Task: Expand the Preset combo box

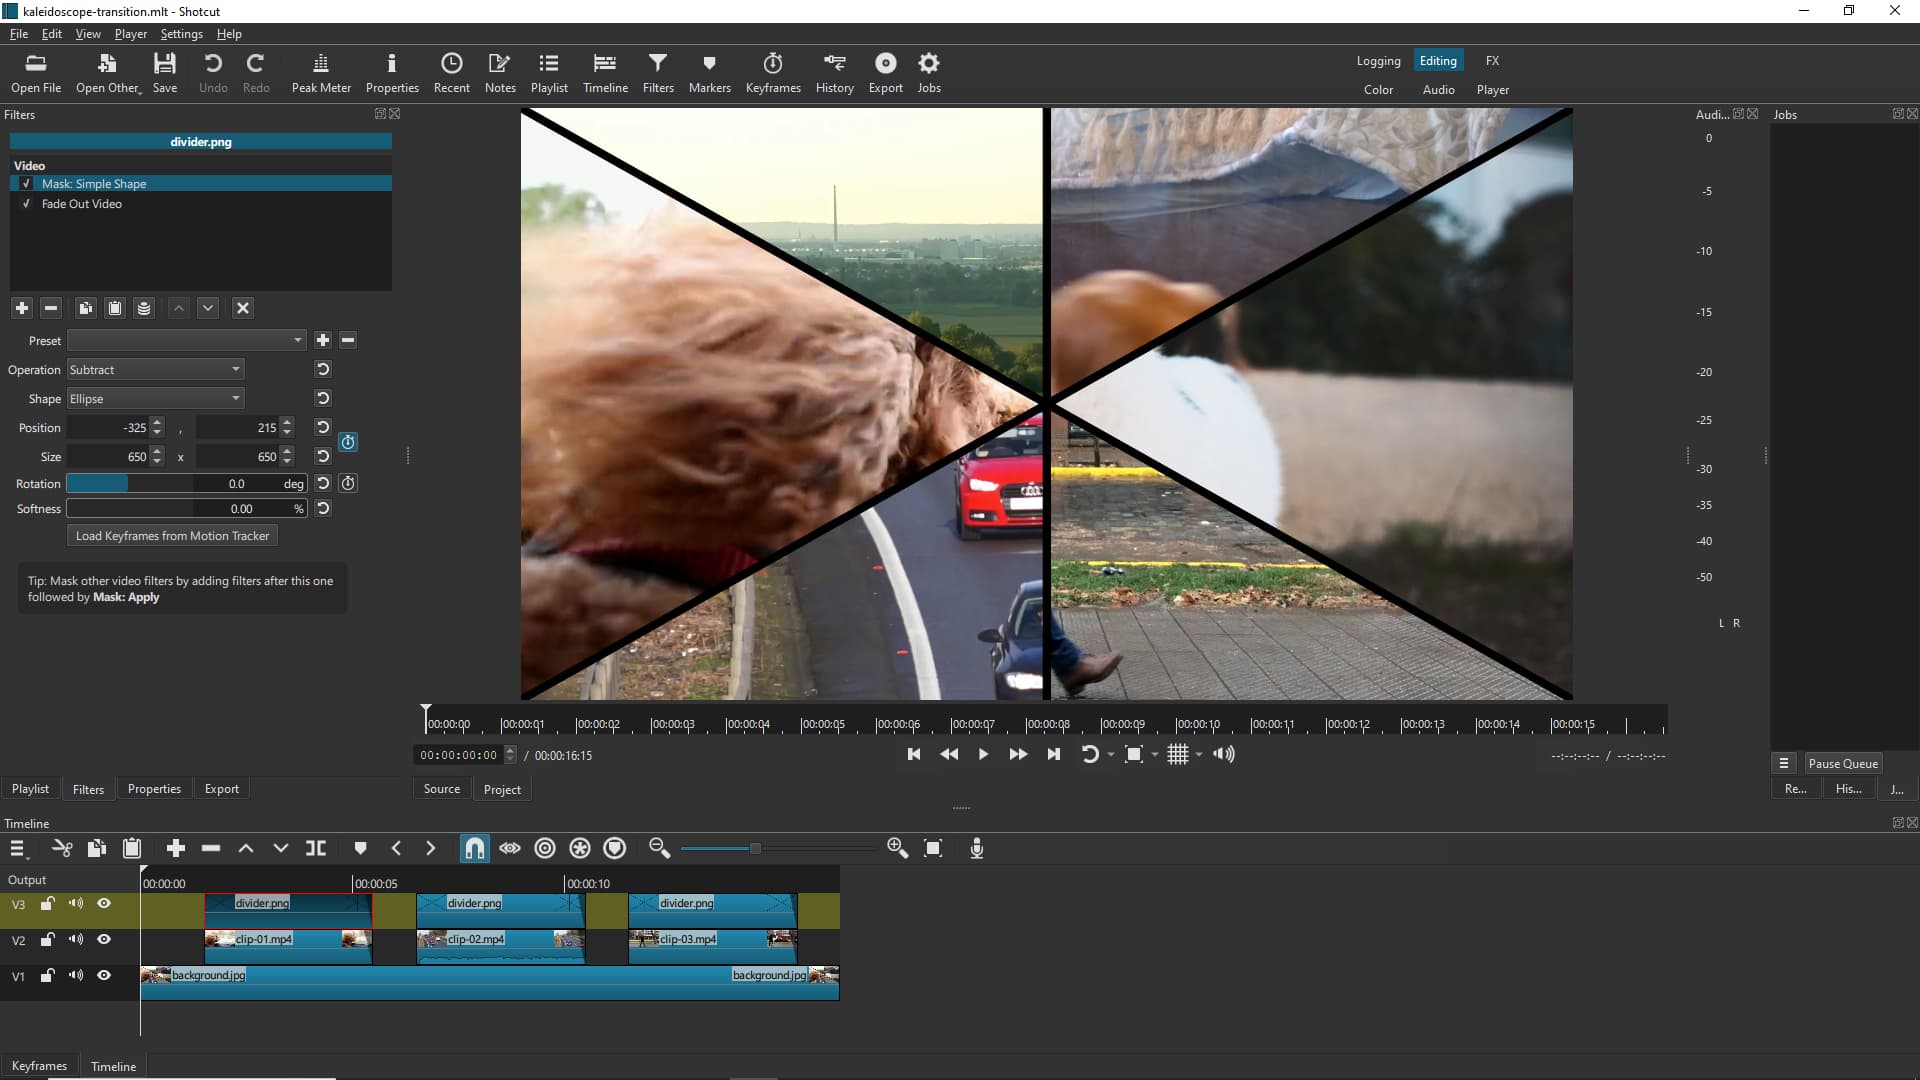Action: pyautogui.click(x=186, y=341)
